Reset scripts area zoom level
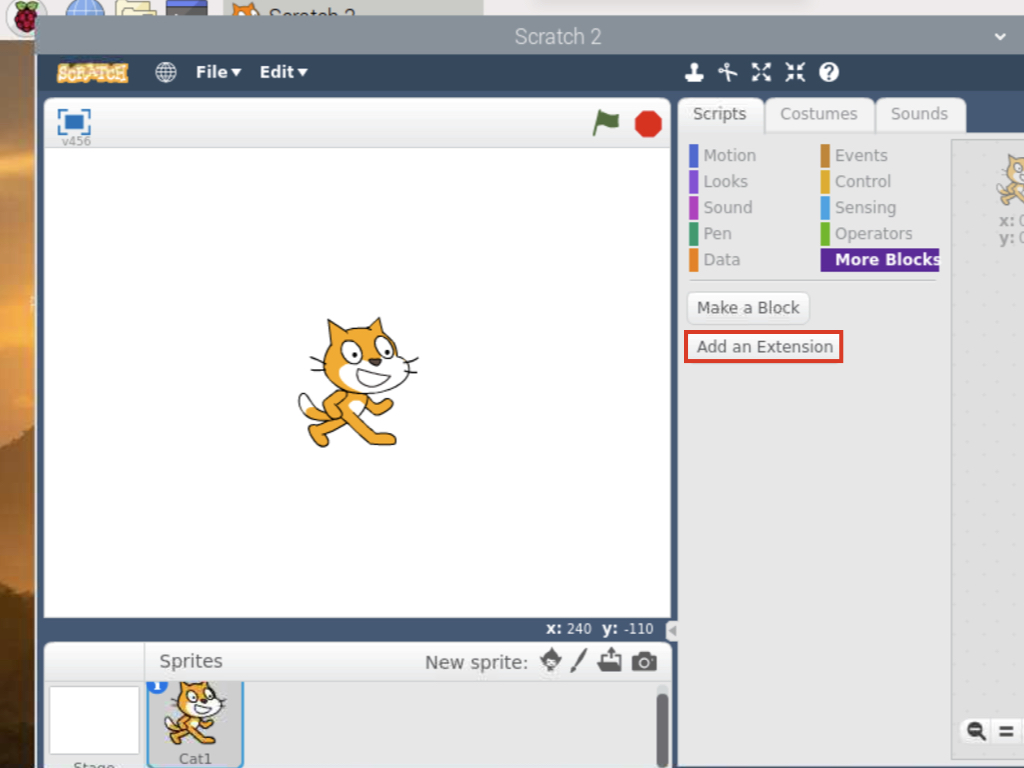Image resolution: width=1024 pixels, height=768 pixels. pos(1006,730)
